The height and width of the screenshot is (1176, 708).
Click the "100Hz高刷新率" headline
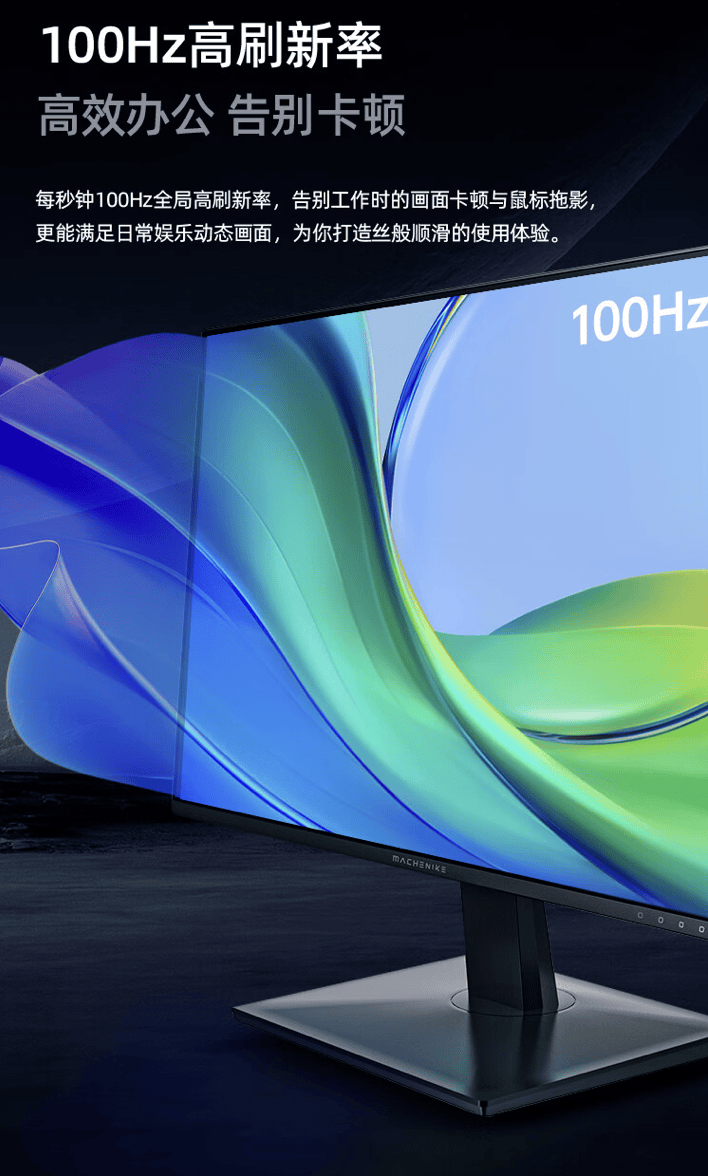click(212, 46)
